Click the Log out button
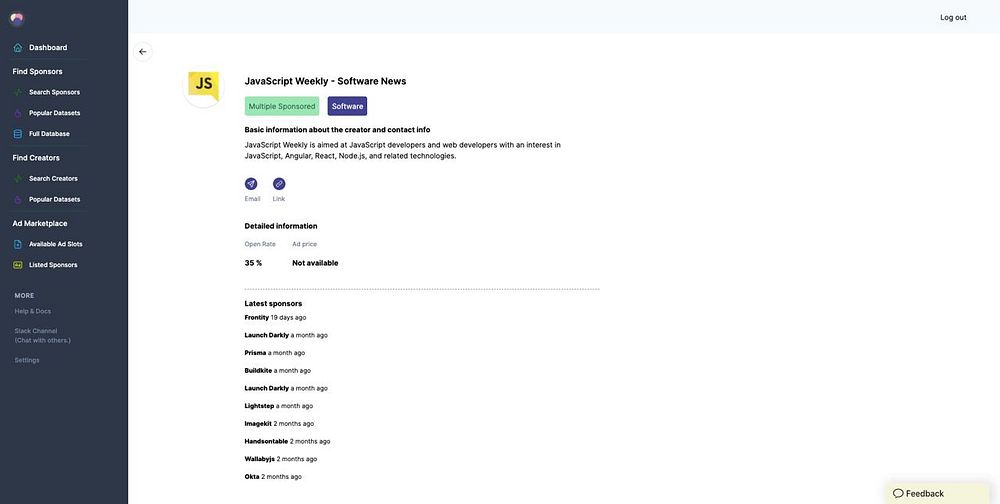Image resolution: width=1000 pixels, height=504 pixels. tap(953, 17)
